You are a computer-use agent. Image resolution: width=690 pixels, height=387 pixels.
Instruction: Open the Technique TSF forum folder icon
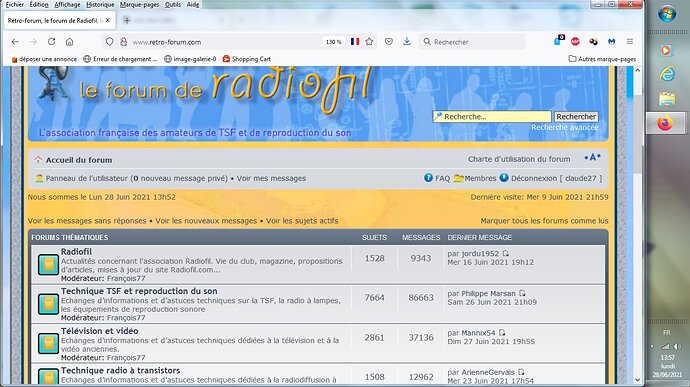(x=48, y=304)
